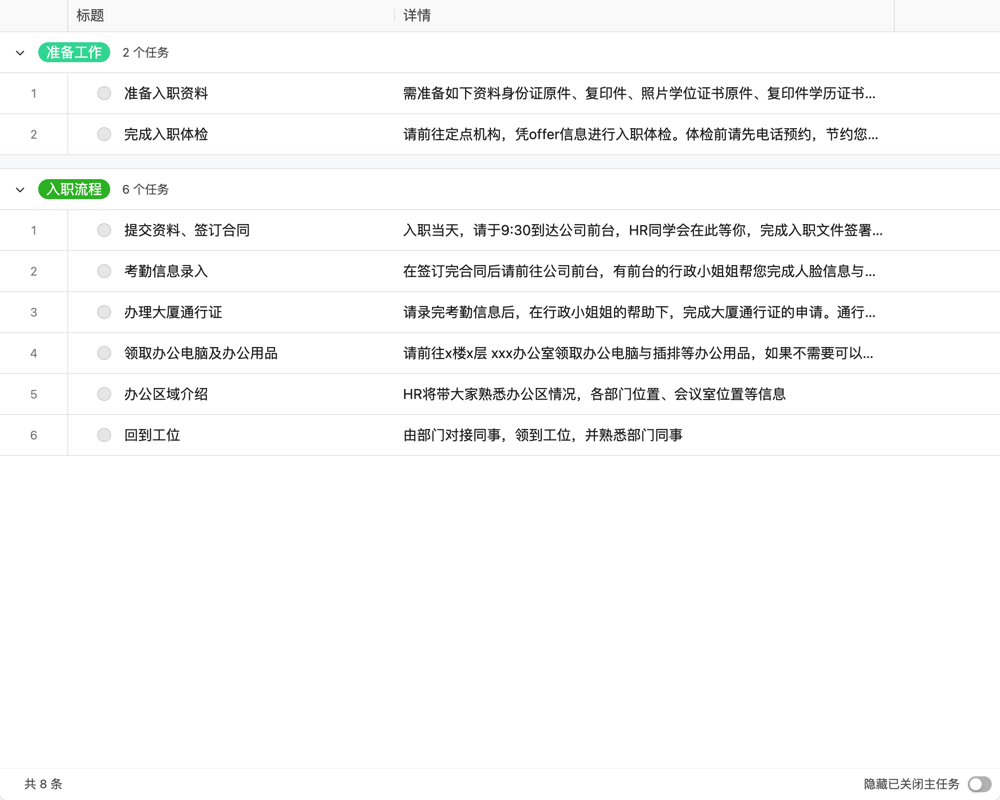Check the completion circle for 回到工位
The image size is (1000, 800).
[x=103, y=435]
